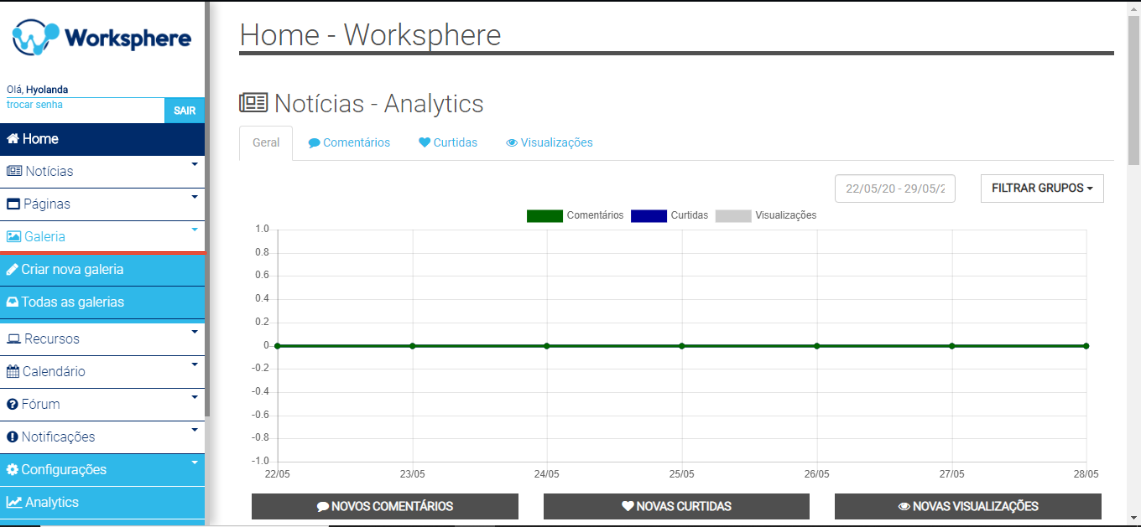1141x527 pixels.
Task: Click the inbox icon beside Todas as galerias
Action: click(x=12, y=301)
